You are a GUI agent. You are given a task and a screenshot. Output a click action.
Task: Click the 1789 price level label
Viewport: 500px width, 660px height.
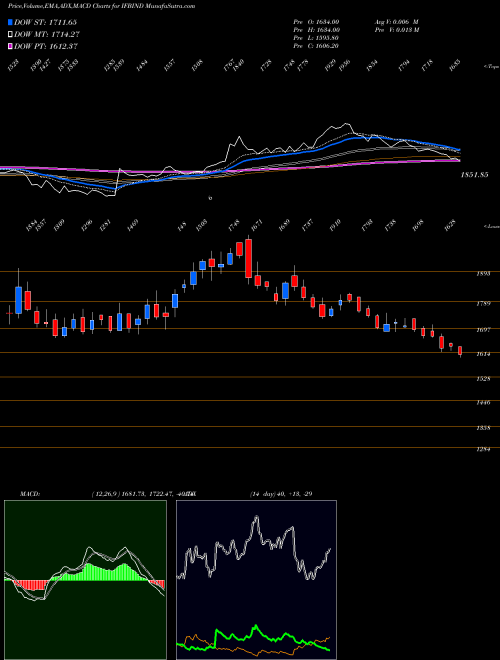point(483,303)
